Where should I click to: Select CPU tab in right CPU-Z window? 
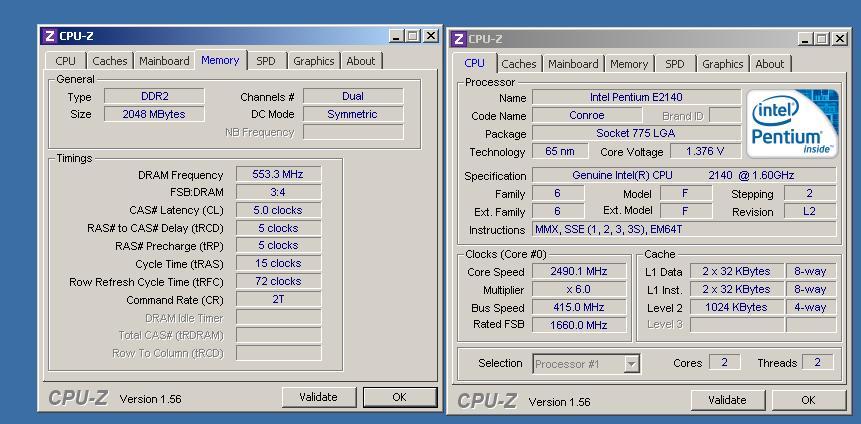(474, 63)
